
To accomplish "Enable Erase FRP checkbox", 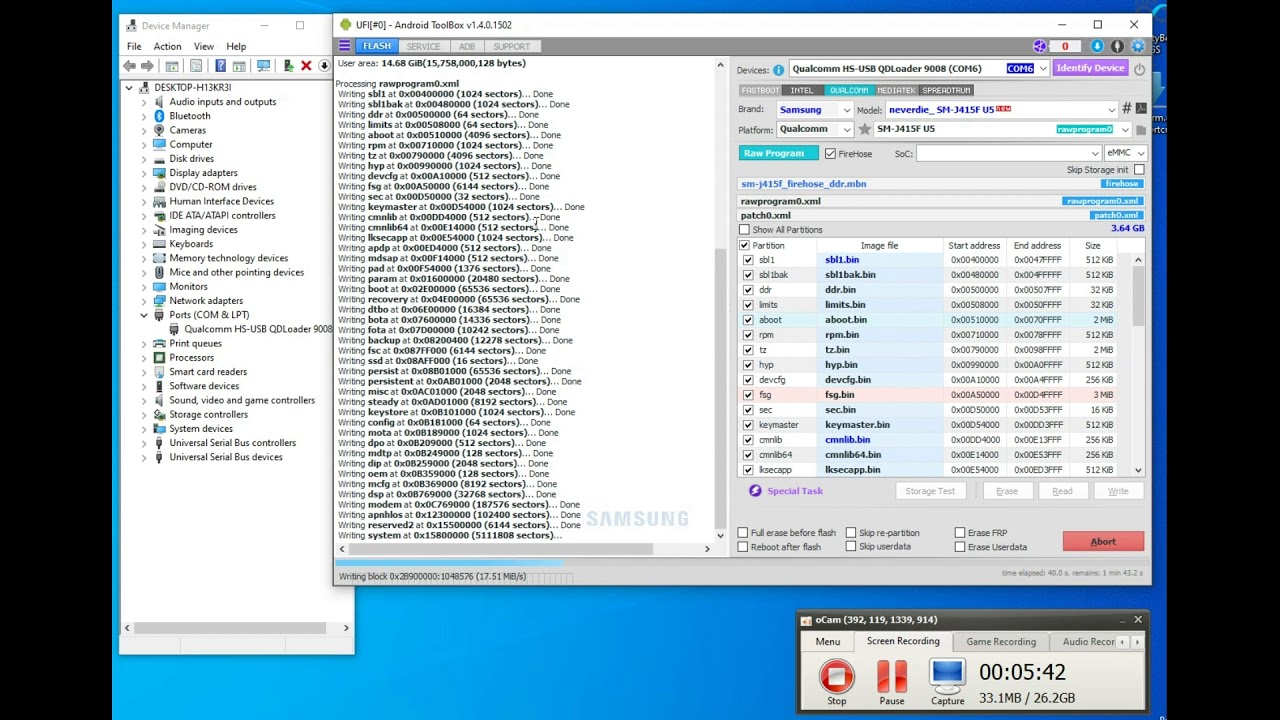I will [x=960, y=533].
